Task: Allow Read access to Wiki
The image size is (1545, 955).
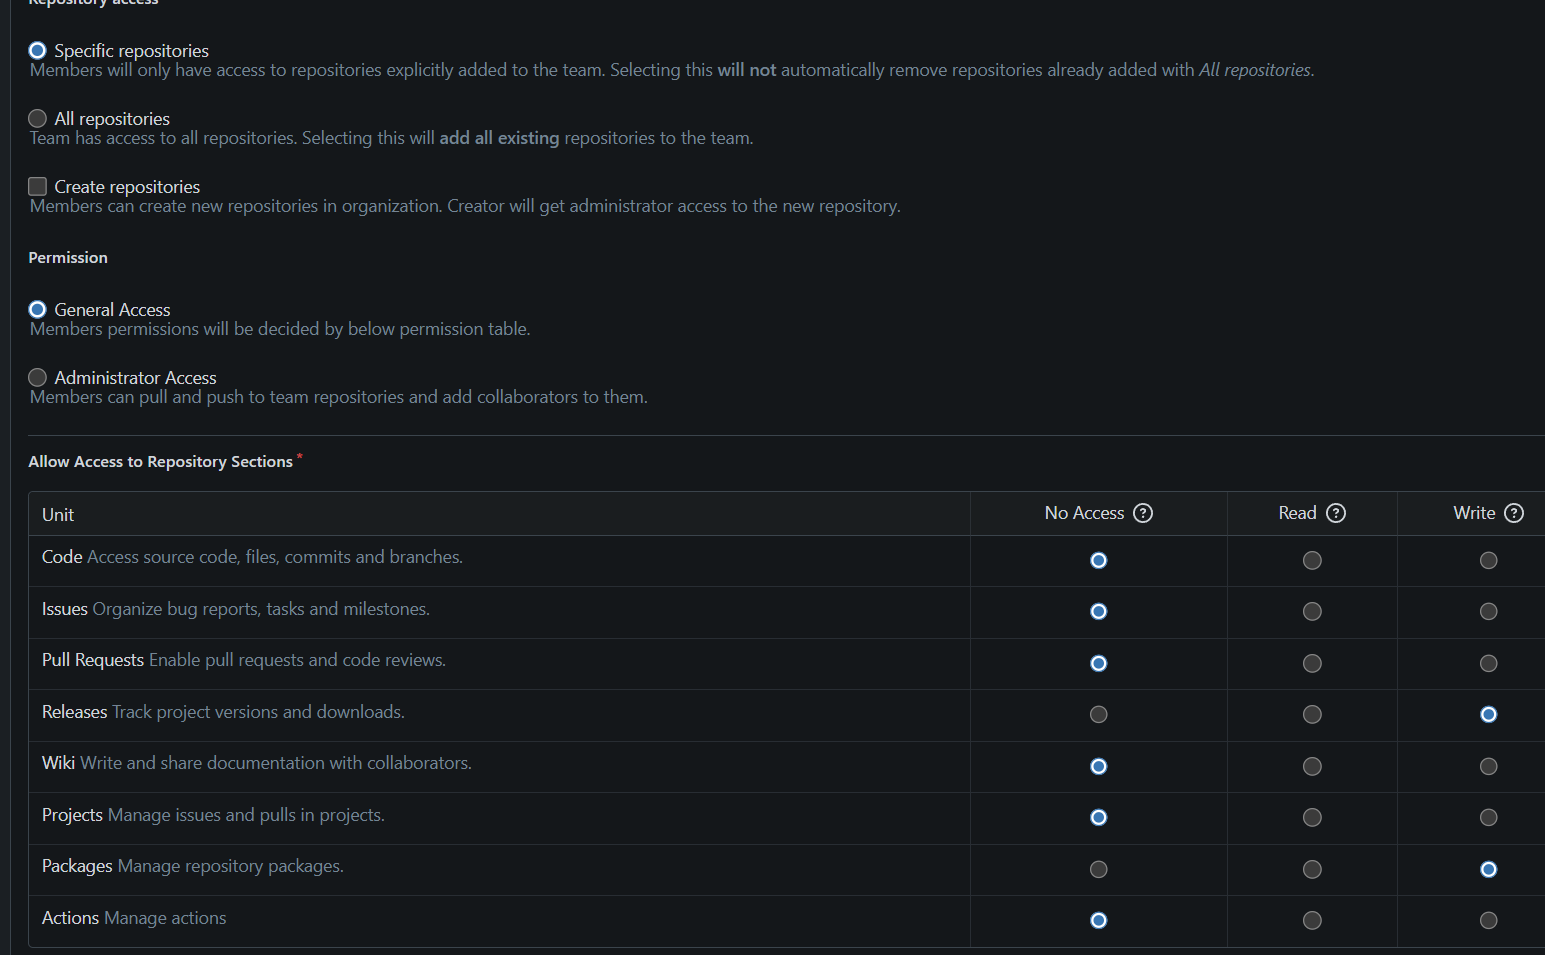Action: tap(1312, 767)
